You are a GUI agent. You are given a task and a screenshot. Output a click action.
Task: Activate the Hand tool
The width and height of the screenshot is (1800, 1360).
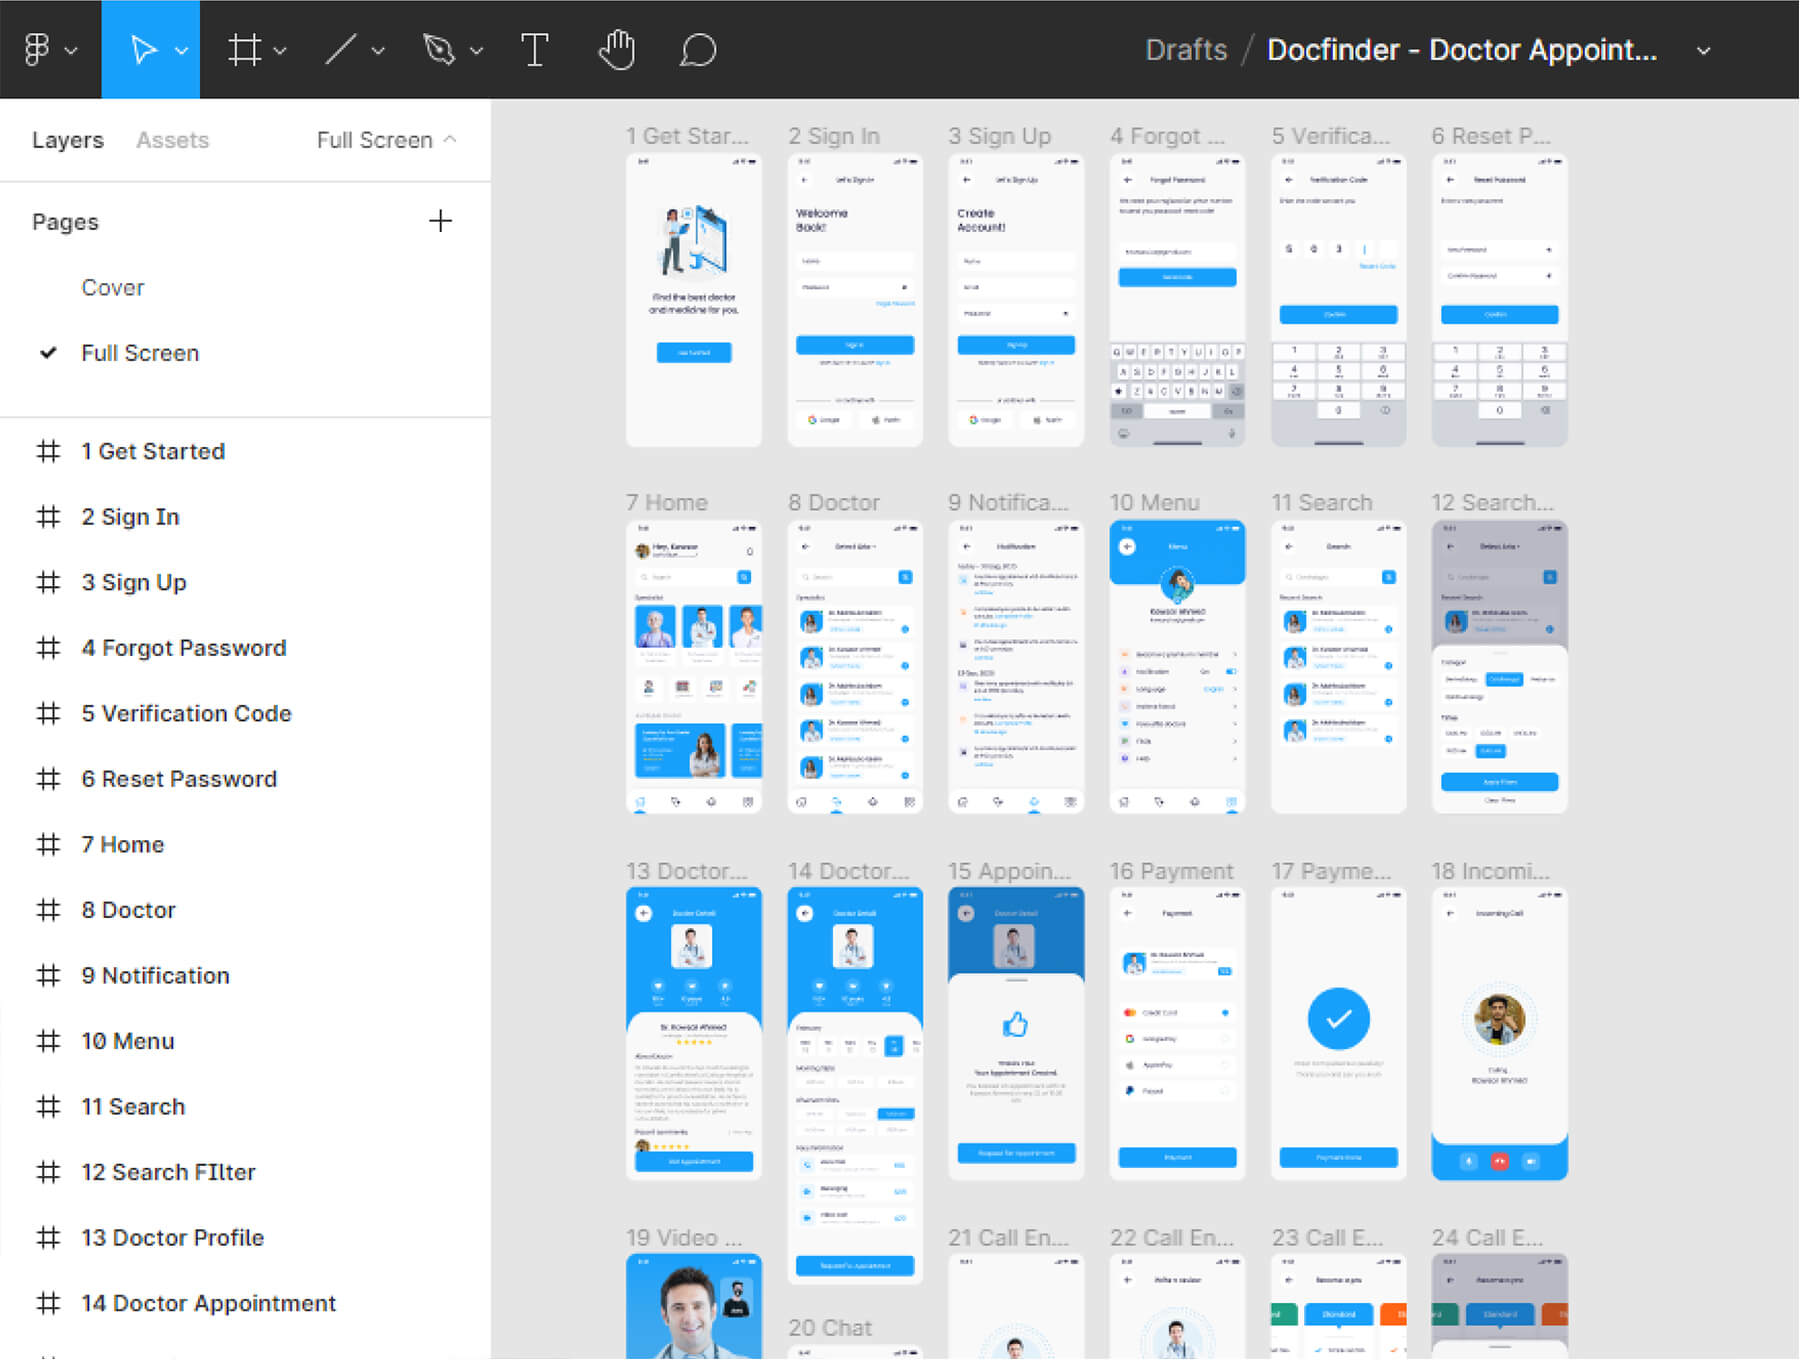click(x=617, y=49)
